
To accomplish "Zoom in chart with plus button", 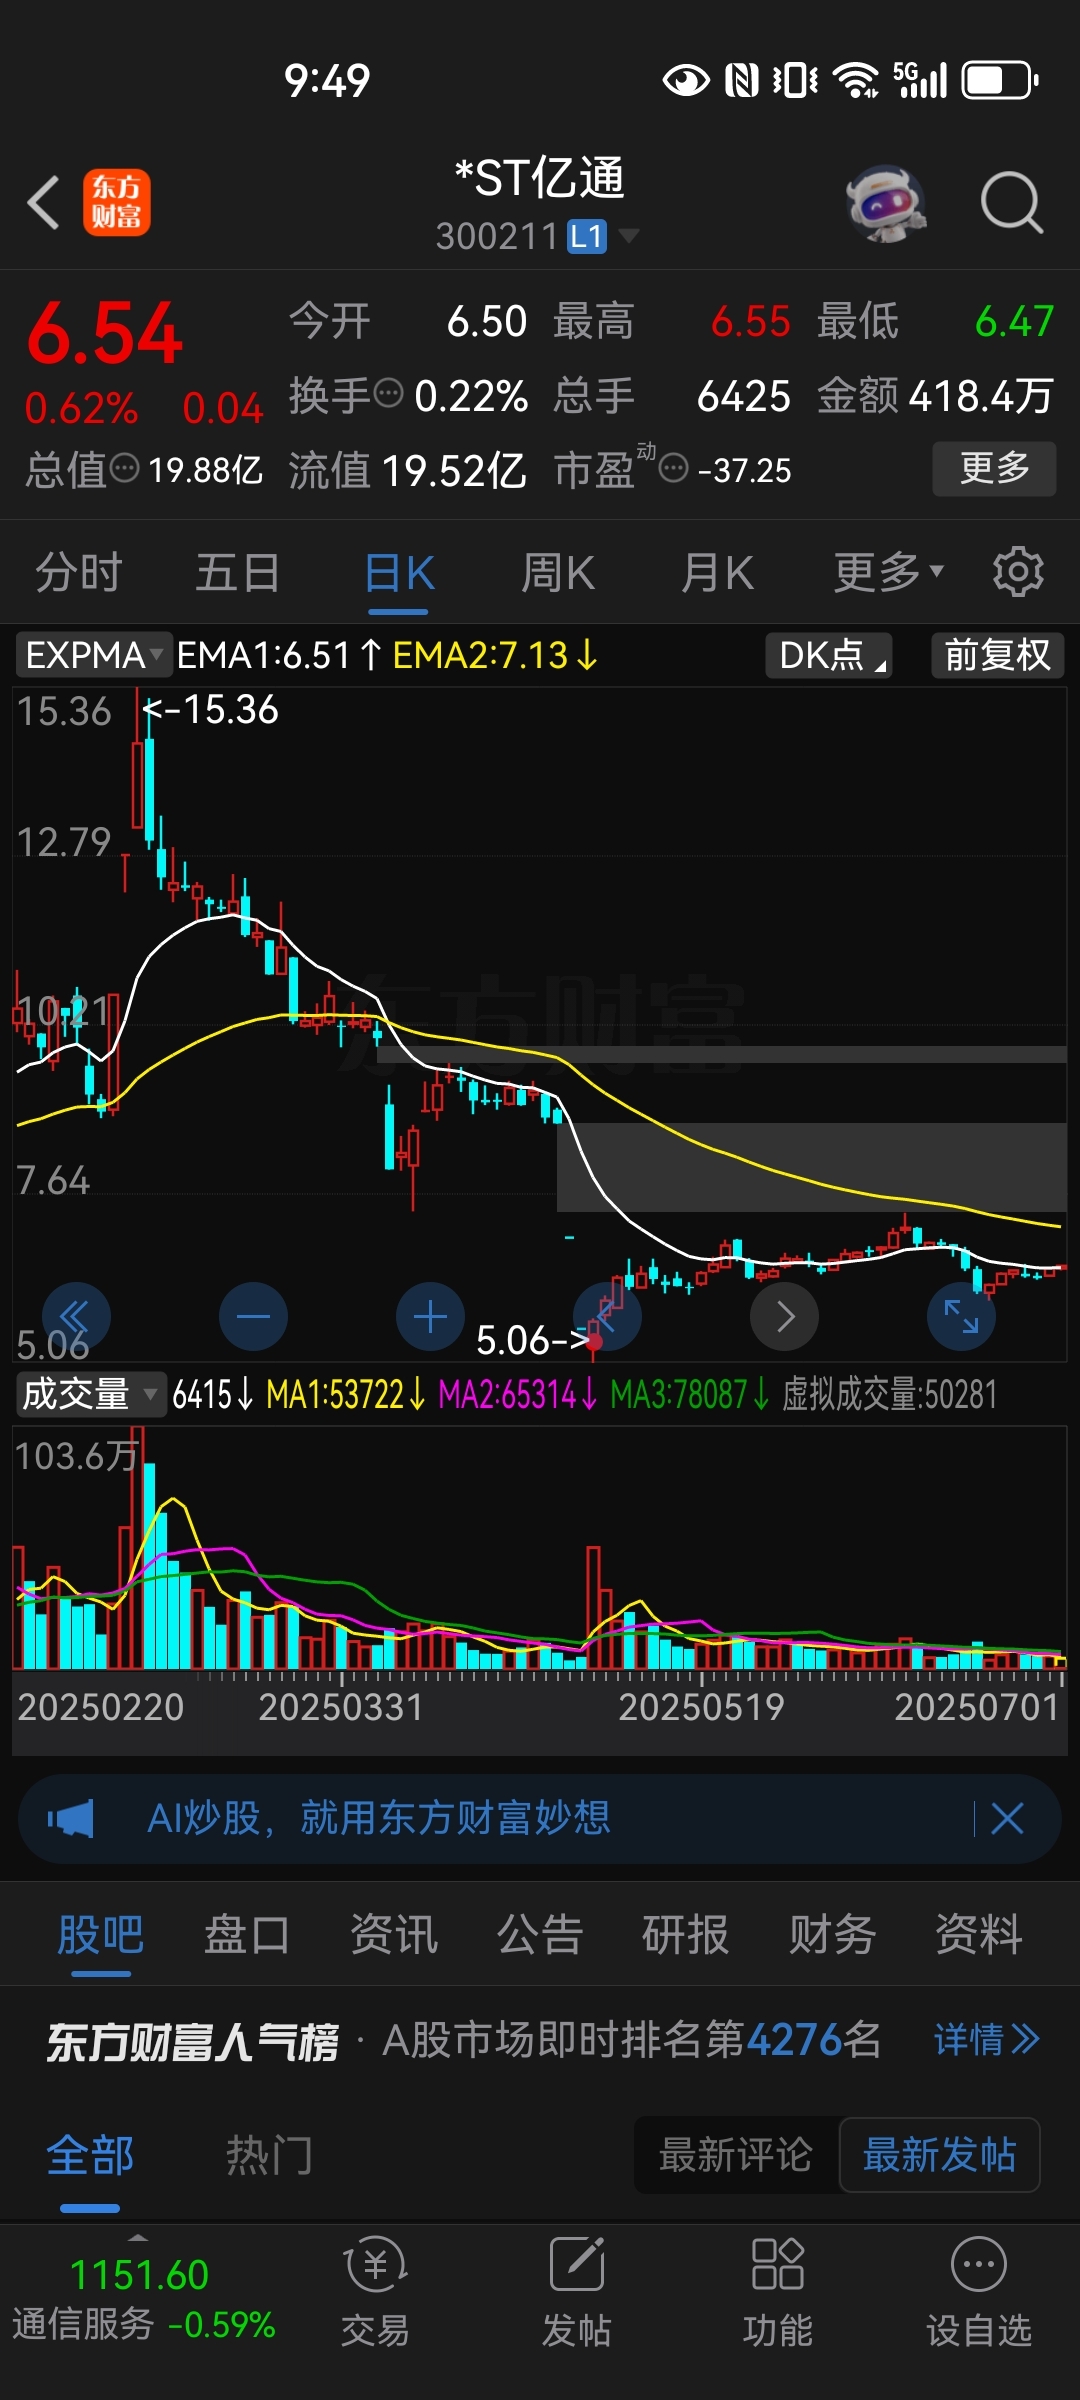I will coord(430,1316).
